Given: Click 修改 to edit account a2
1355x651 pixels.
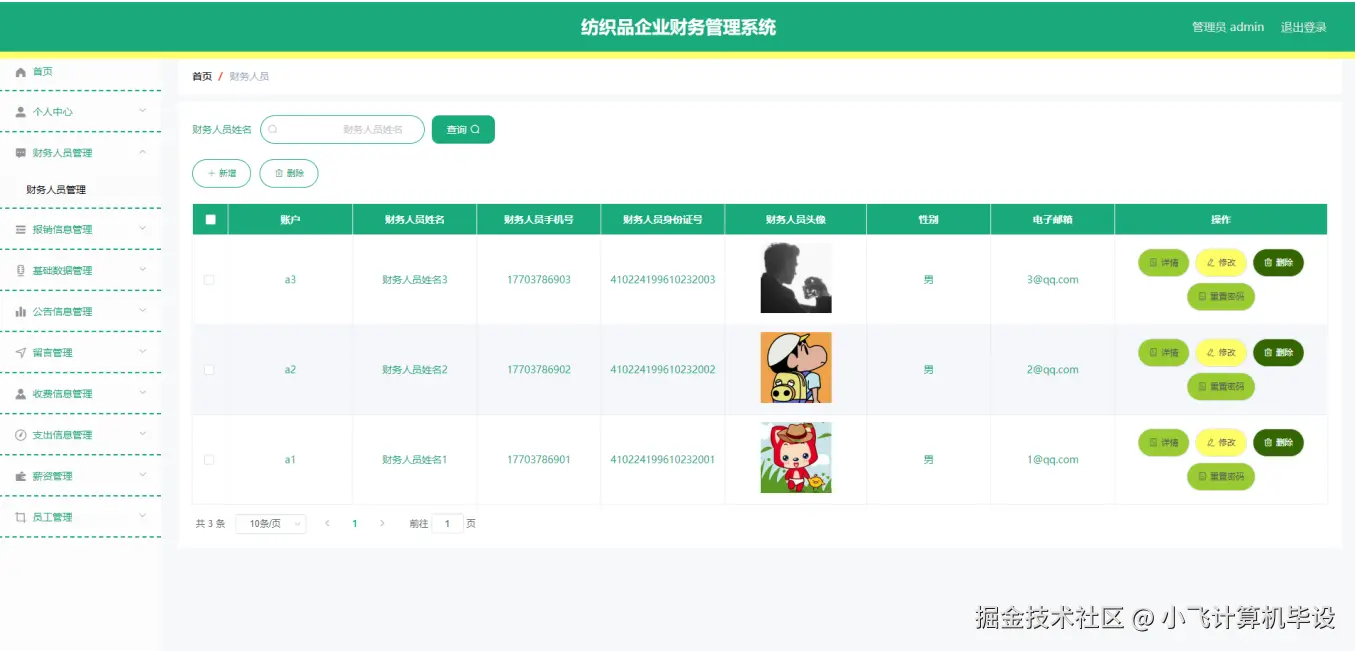Looking at the screenshot, I should (1220, 352).
